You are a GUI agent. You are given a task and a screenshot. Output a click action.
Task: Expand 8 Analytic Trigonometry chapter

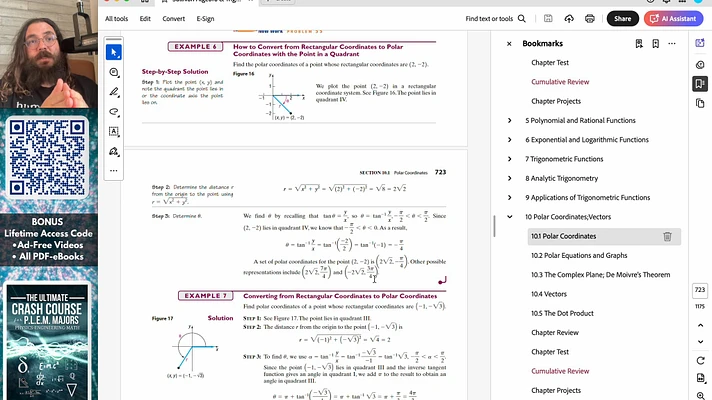tap(509, 178)
